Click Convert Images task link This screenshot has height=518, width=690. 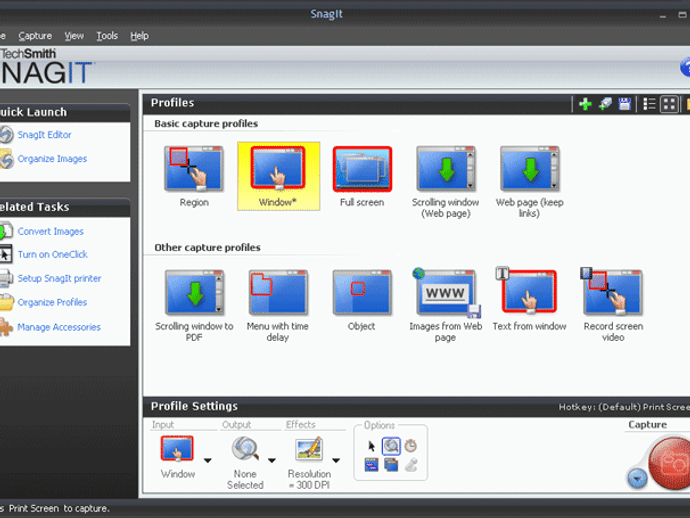coord(51,231)
